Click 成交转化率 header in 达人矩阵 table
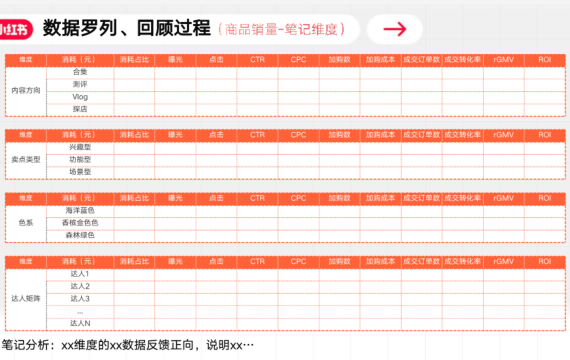This screenshot has width=570, height=360. (462, 261)
